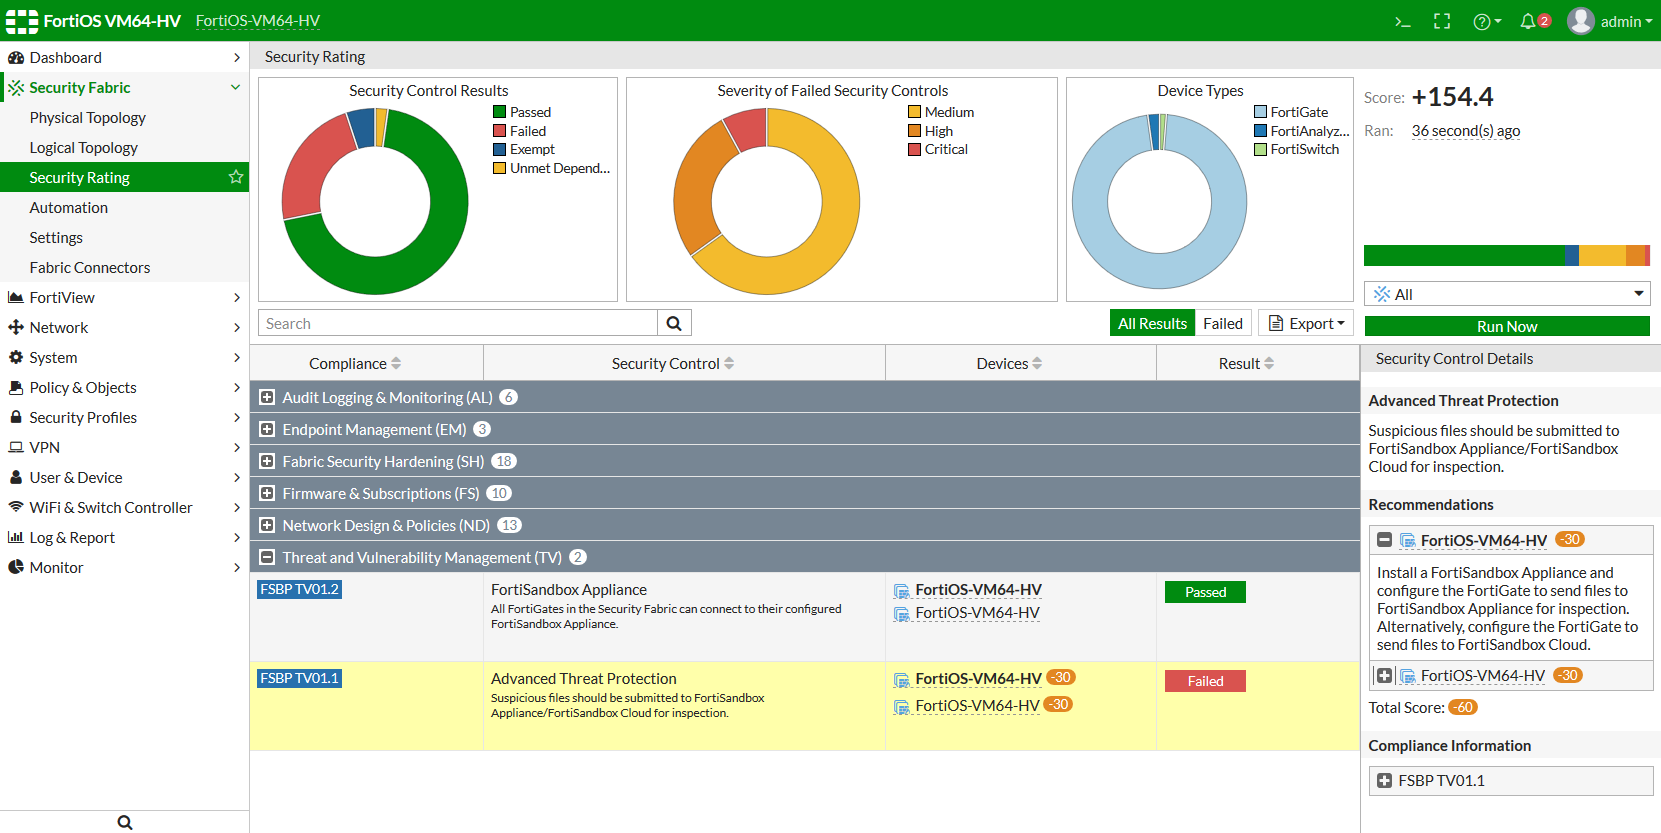Viewport: 1661px width, 833px height.
Task: Open Fabric Connectors menu item
Action: tap(90, 268)
